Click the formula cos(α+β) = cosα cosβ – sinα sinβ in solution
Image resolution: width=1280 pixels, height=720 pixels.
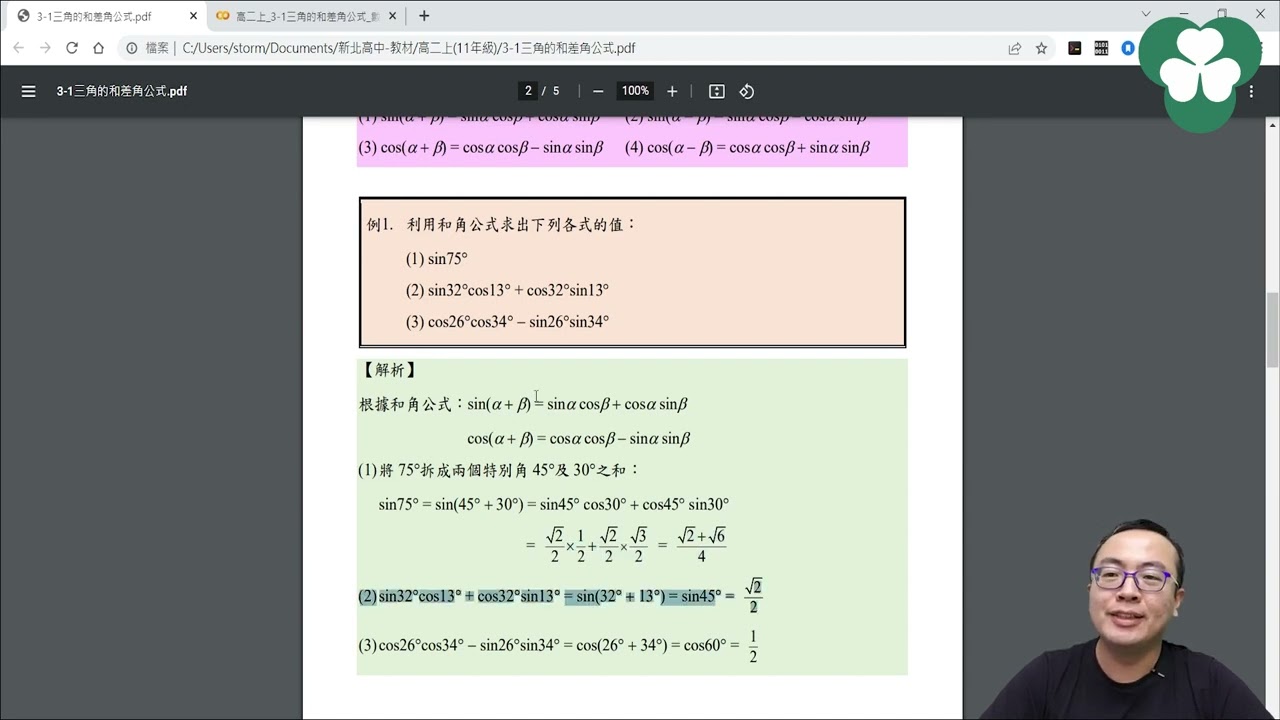pos(579,438)
